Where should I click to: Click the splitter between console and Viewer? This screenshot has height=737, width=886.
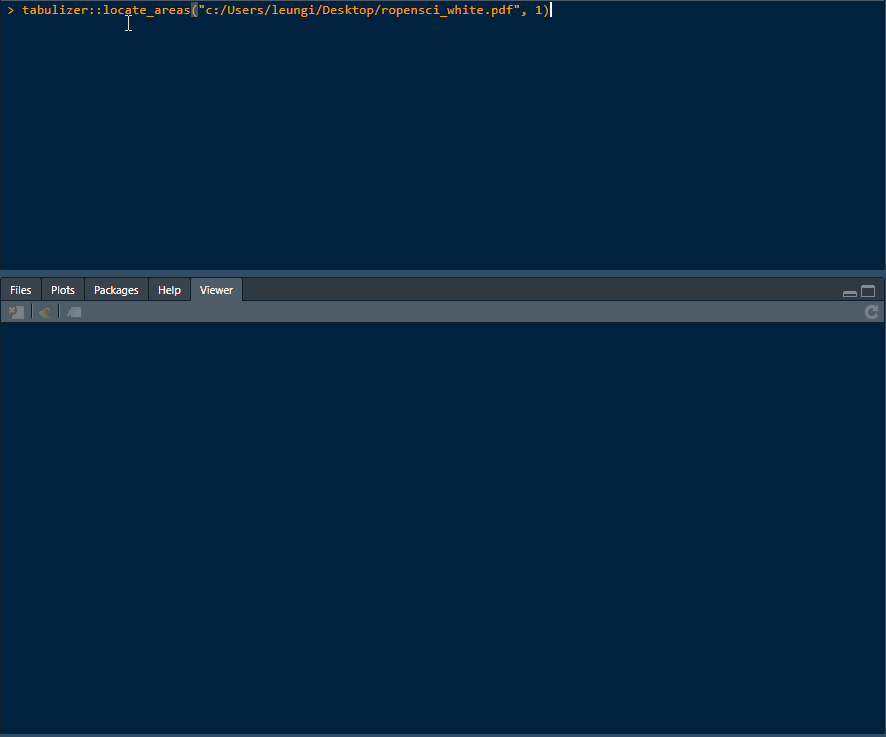click(442, 272)
